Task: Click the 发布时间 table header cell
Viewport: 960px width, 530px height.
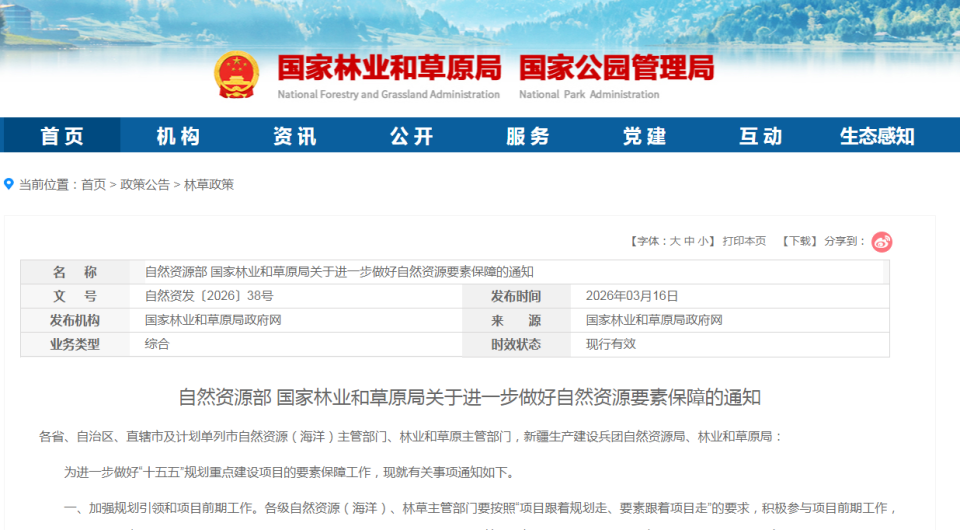Action: (516, 296)
